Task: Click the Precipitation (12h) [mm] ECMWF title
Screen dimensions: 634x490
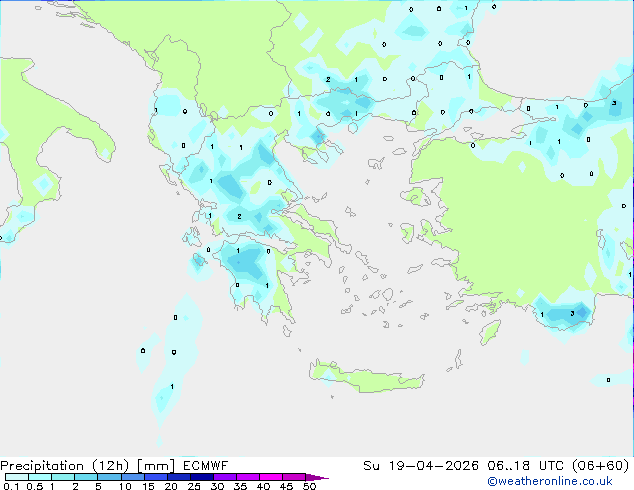Action: 114,466
